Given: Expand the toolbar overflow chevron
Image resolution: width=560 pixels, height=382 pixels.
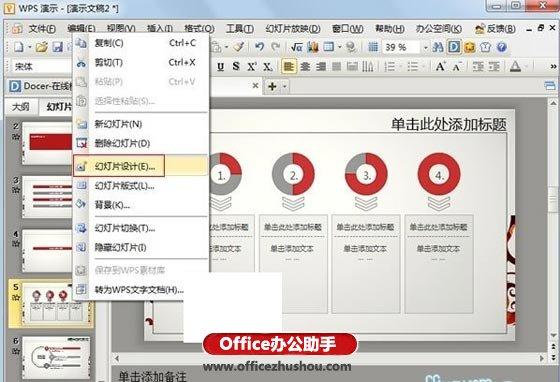Looking at the screenshot, I should tap(553, 67).
